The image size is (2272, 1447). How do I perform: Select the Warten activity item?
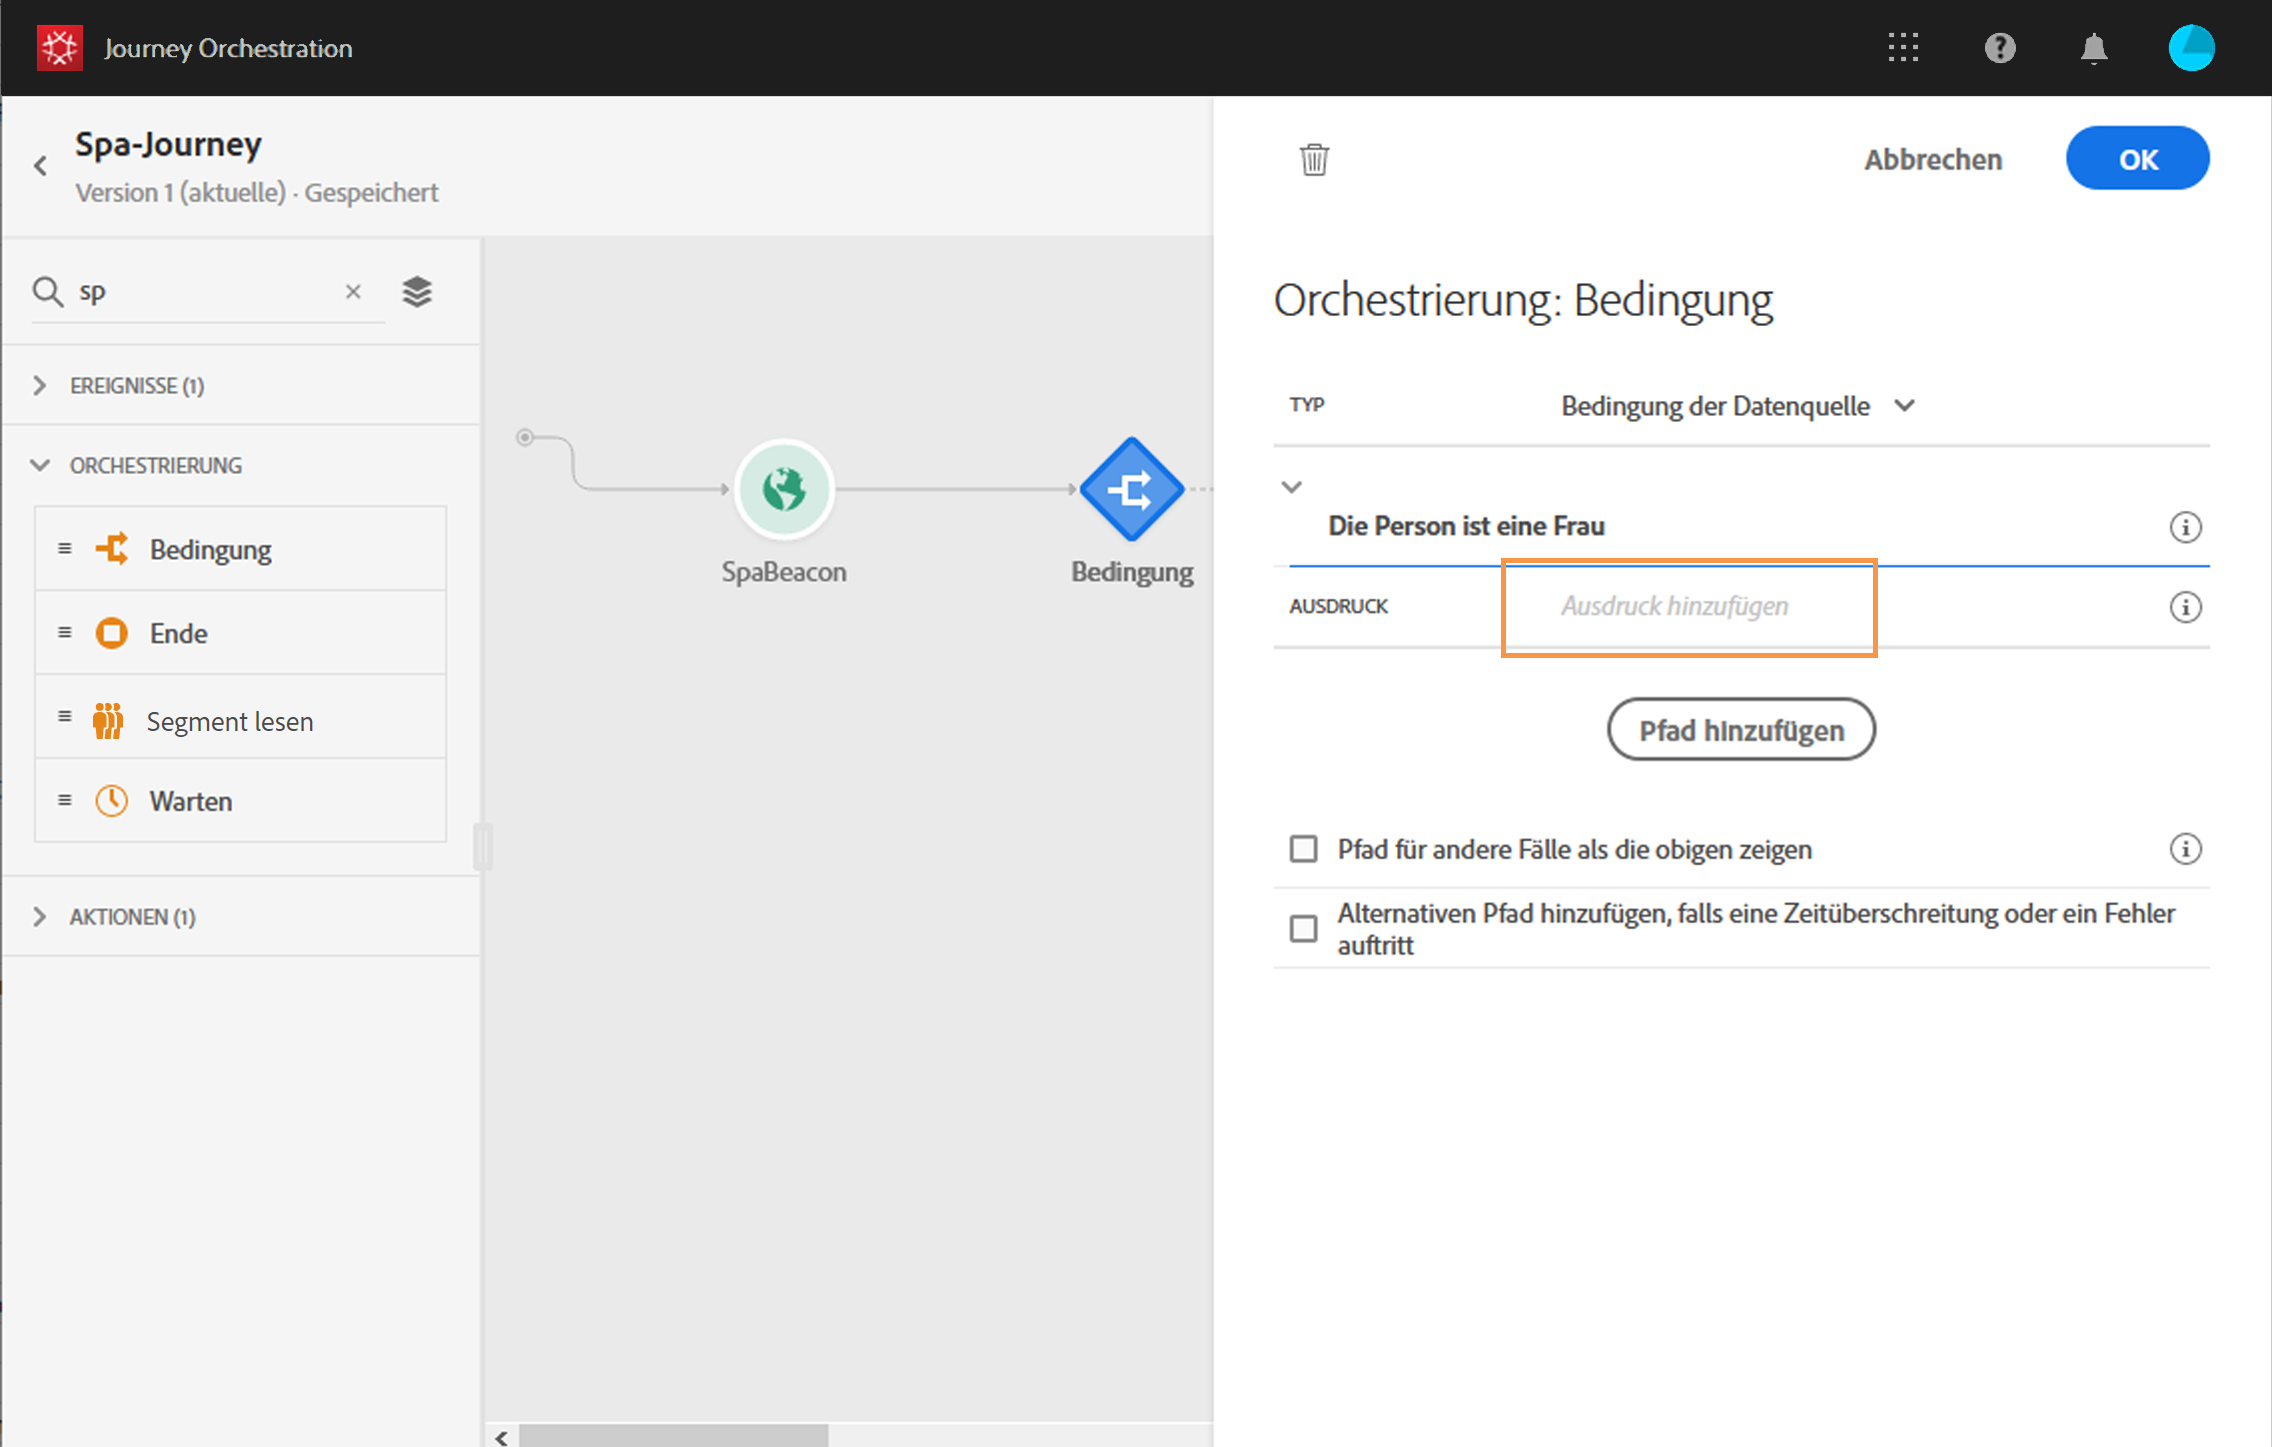(x=190, y=801)
